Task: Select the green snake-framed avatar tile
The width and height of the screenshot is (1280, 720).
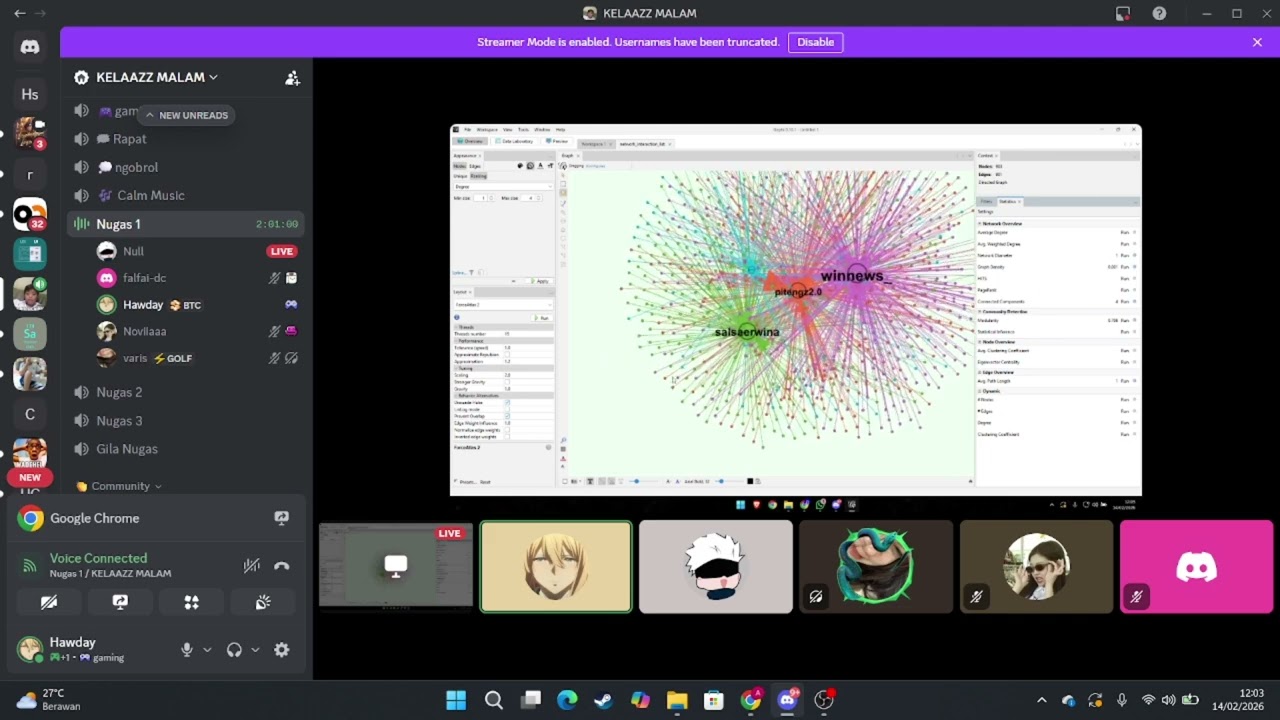Action: [876, 567]
